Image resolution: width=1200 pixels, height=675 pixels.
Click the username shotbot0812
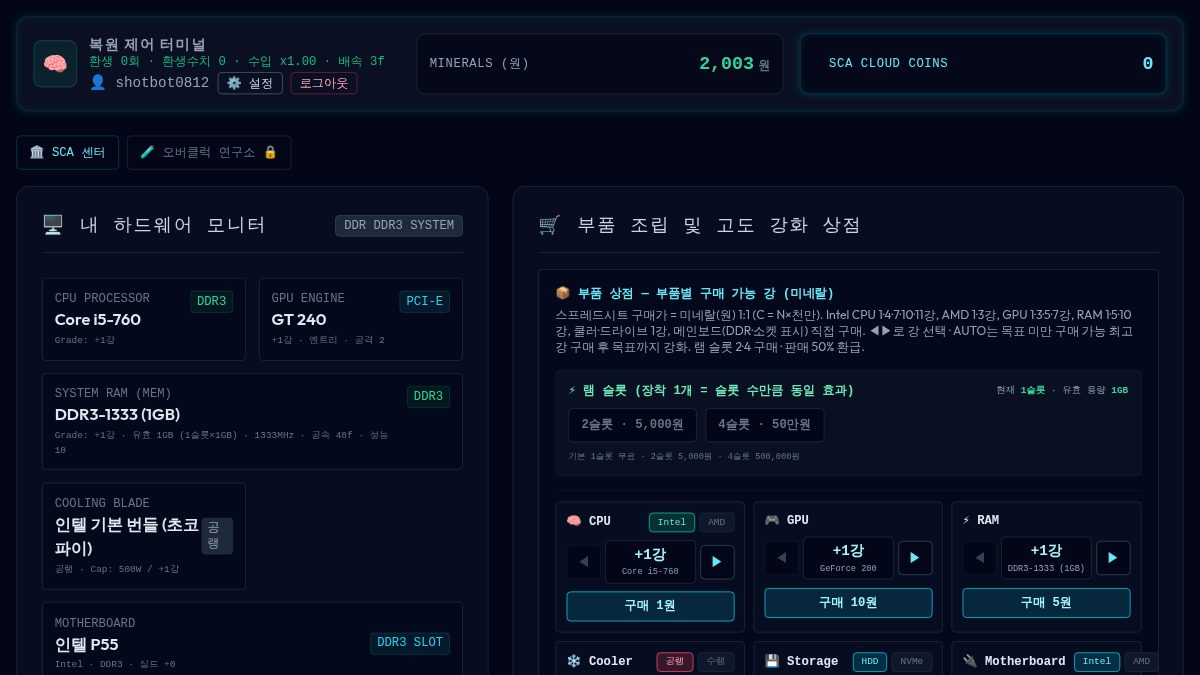(162, 83)
